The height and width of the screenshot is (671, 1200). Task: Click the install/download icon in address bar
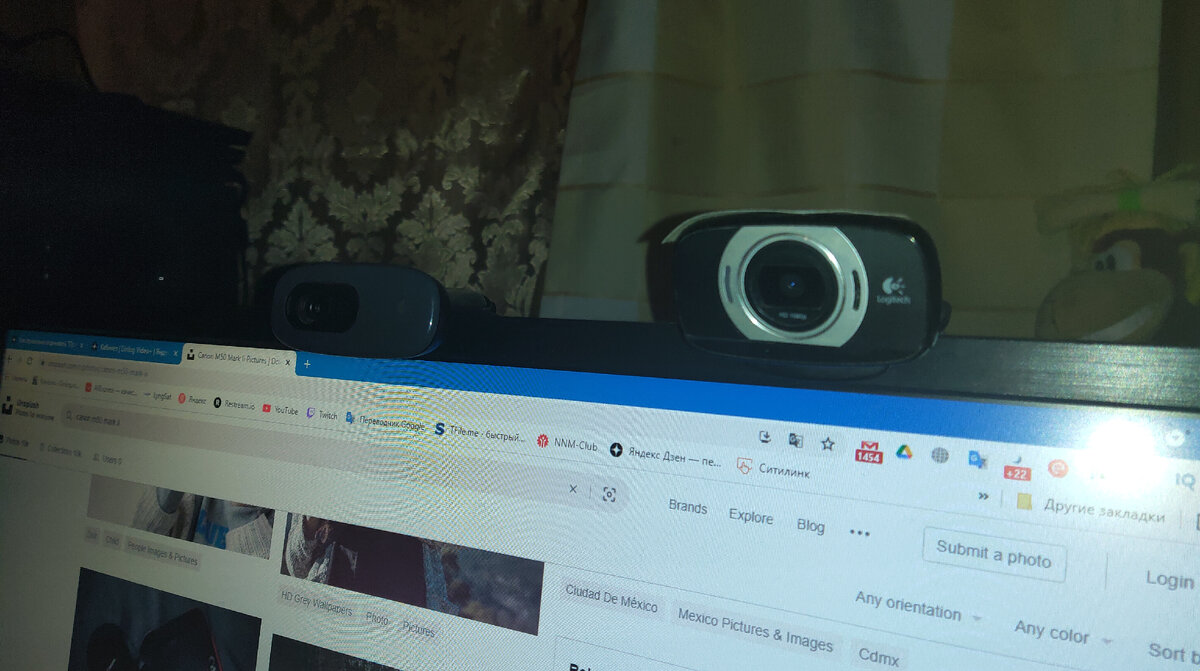click(x=765, y=436)
